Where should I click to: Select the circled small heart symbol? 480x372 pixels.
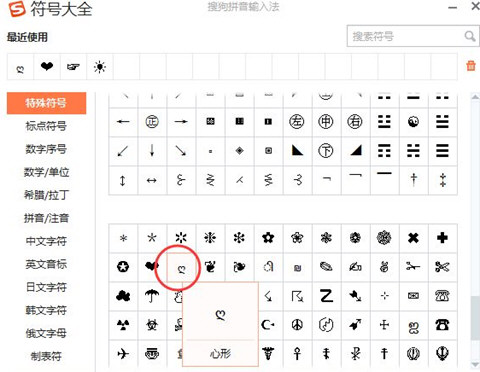181,268
